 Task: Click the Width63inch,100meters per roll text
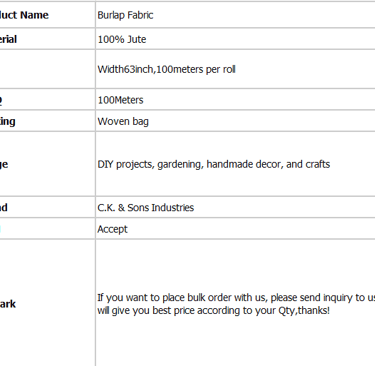coord(166,69)
